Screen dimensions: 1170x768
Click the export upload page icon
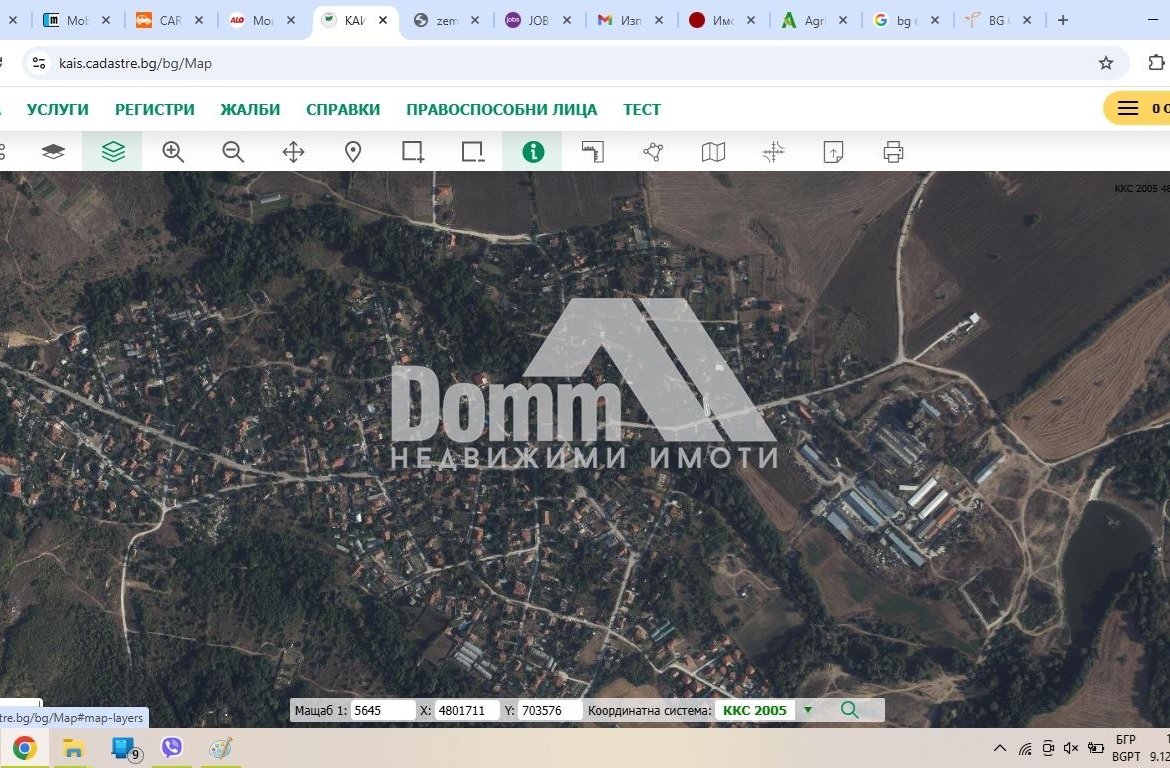(833, 152)
